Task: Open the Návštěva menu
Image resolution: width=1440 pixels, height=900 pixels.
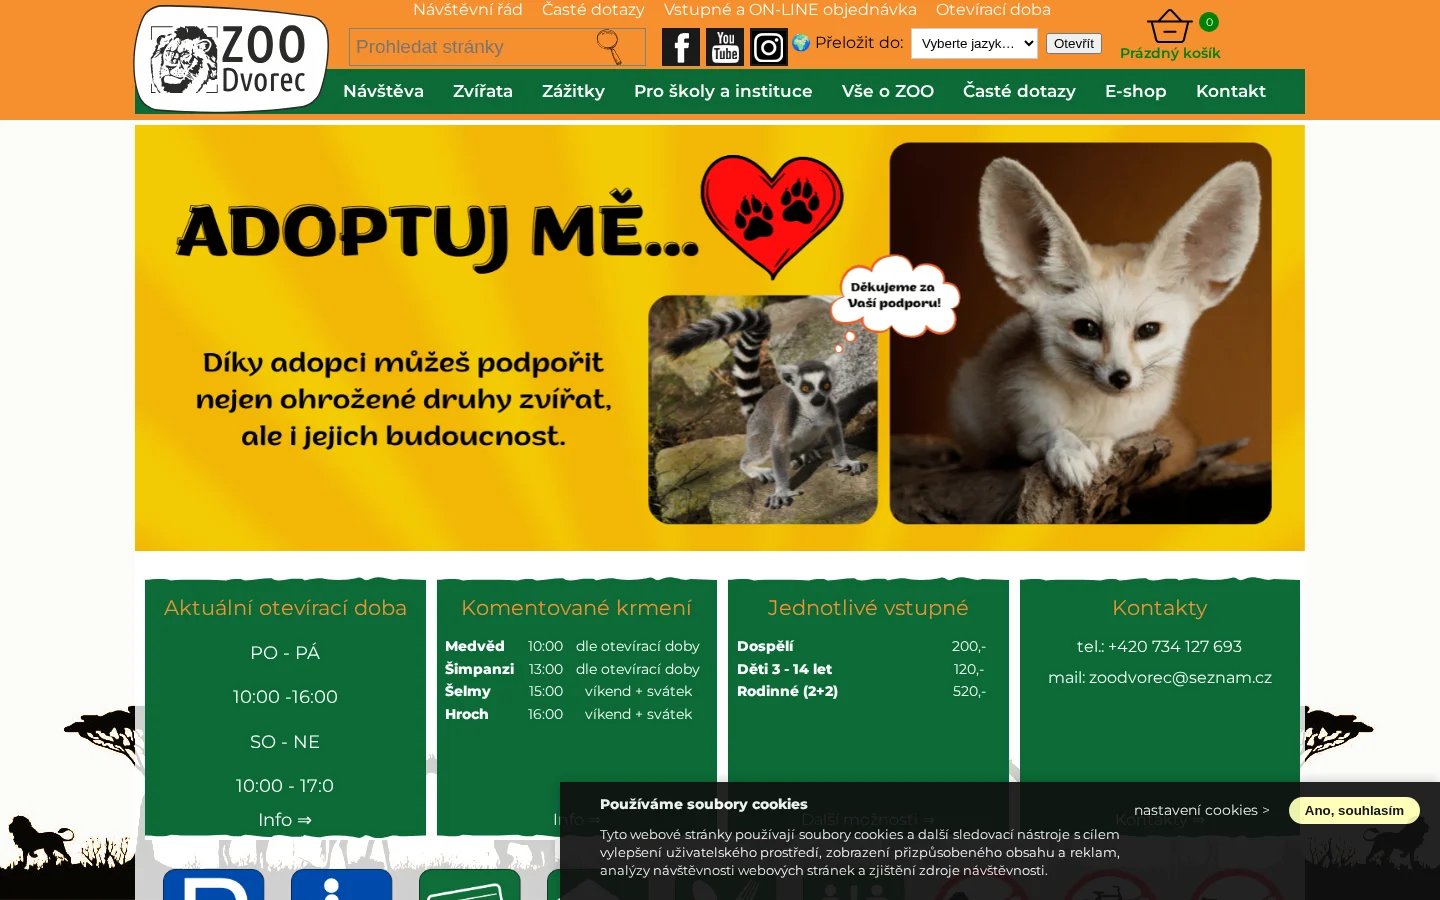Action: click(x=383, y=91)
